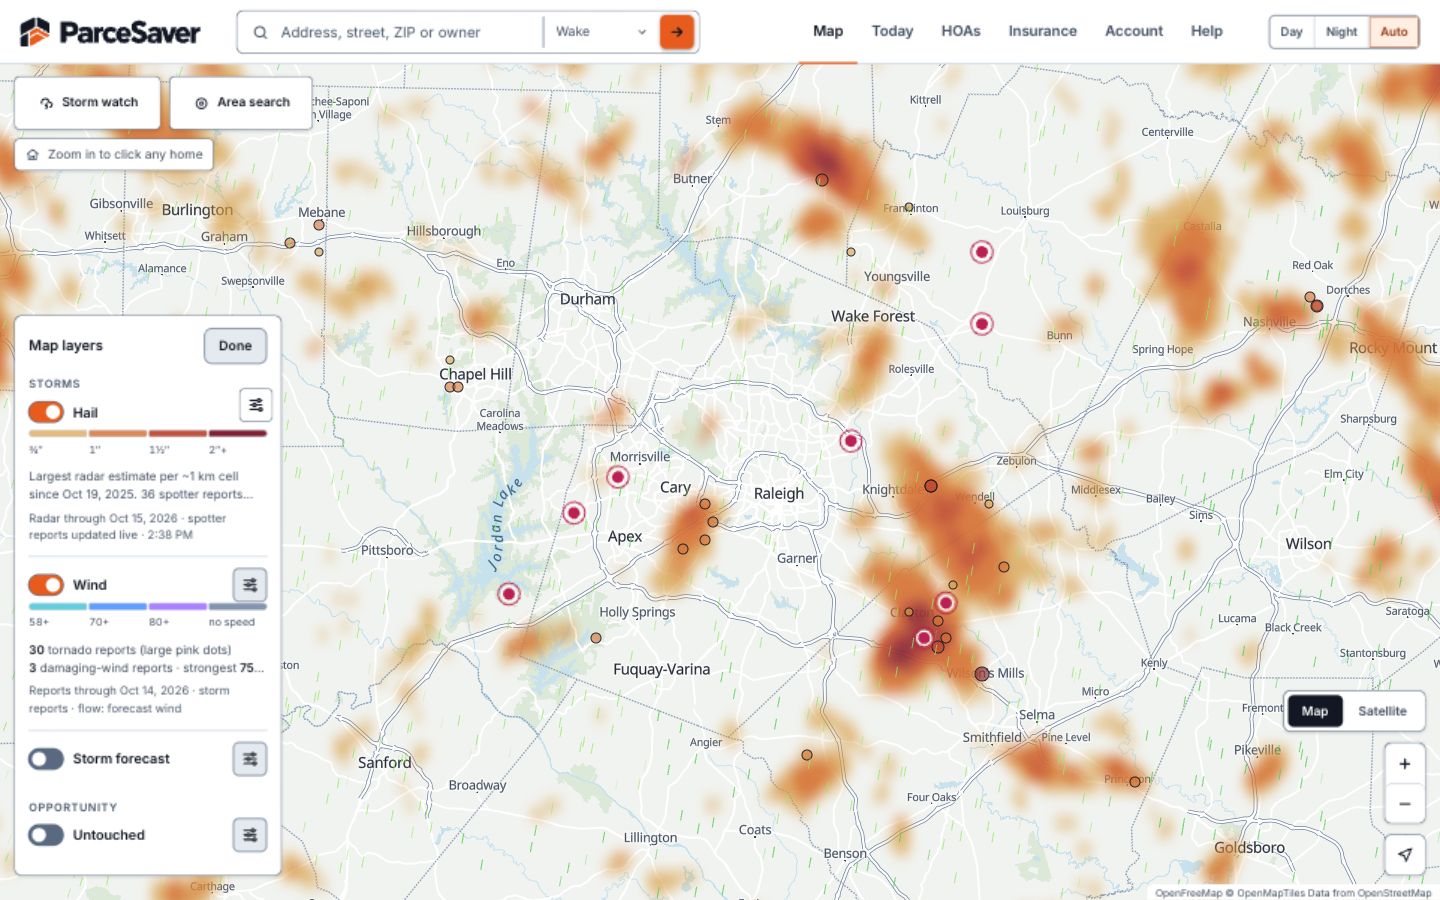This screenshot has height=900, width=1440.
Task: Click the OpenStreetMap attribution link
Action: [x=1398, y=893]
